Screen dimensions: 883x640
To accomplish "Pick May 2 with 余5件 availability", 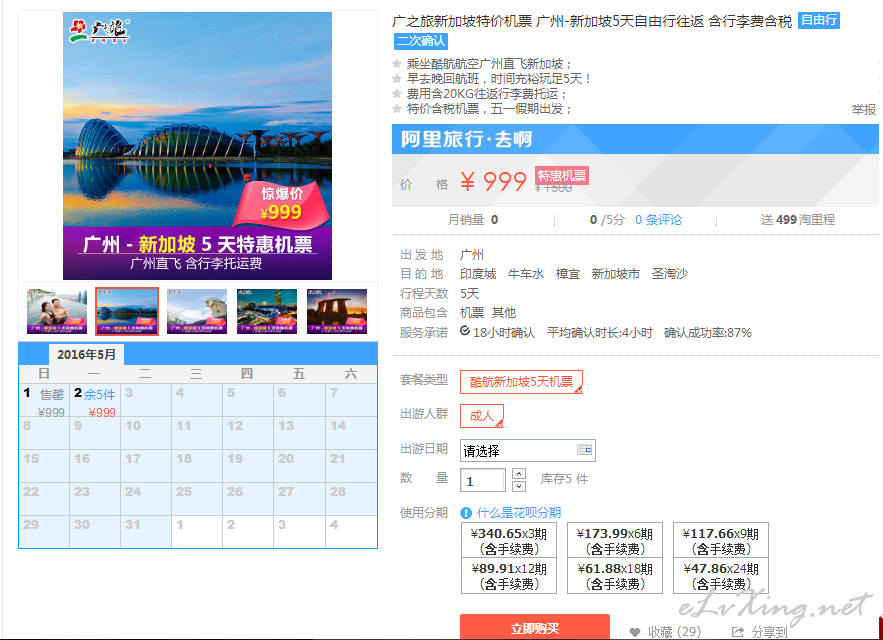I will pos(95,401).
